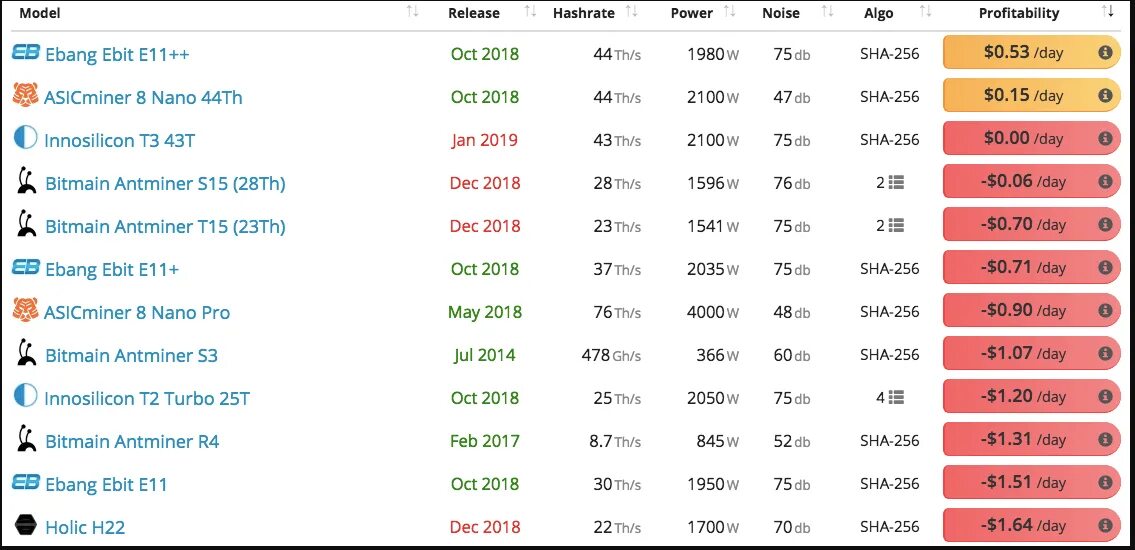Screen dimensions: 1135x550
Task: Click the Holic hexagon icon beside H22
Action: point(26,526)
